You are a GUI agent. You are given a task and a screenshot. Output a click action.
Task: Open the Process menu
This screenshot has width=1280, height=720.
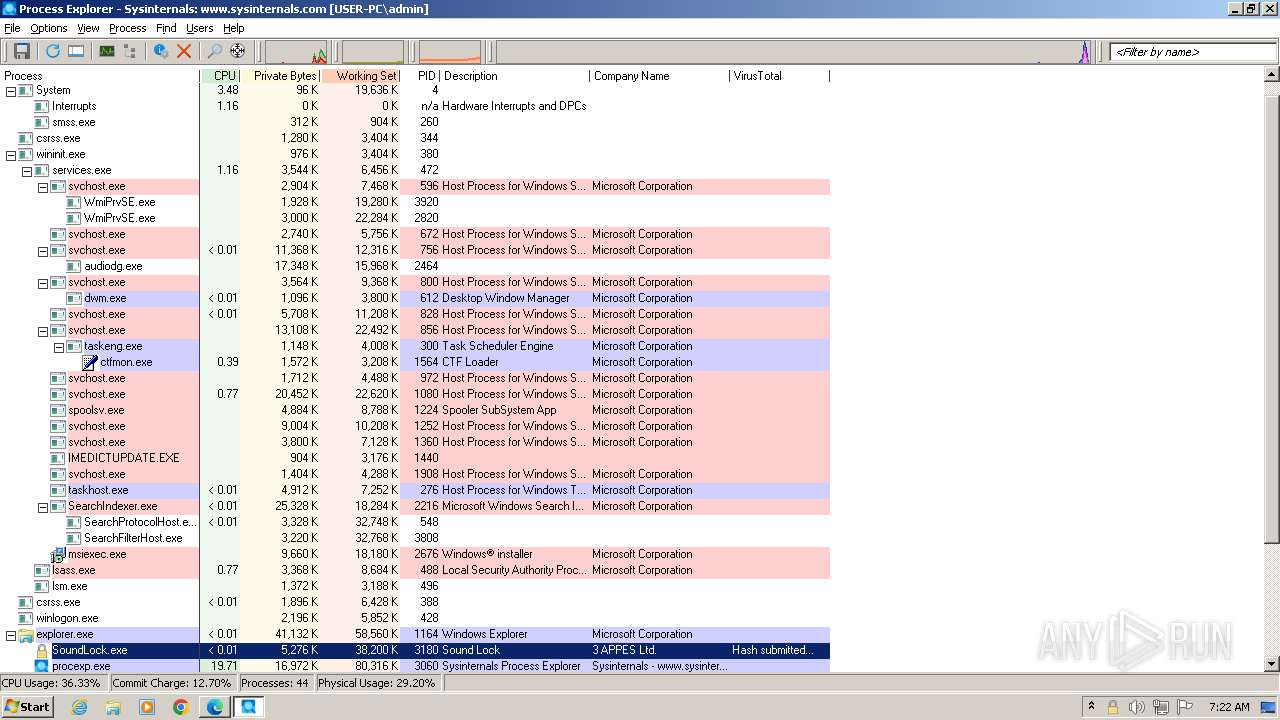(128, 28)
